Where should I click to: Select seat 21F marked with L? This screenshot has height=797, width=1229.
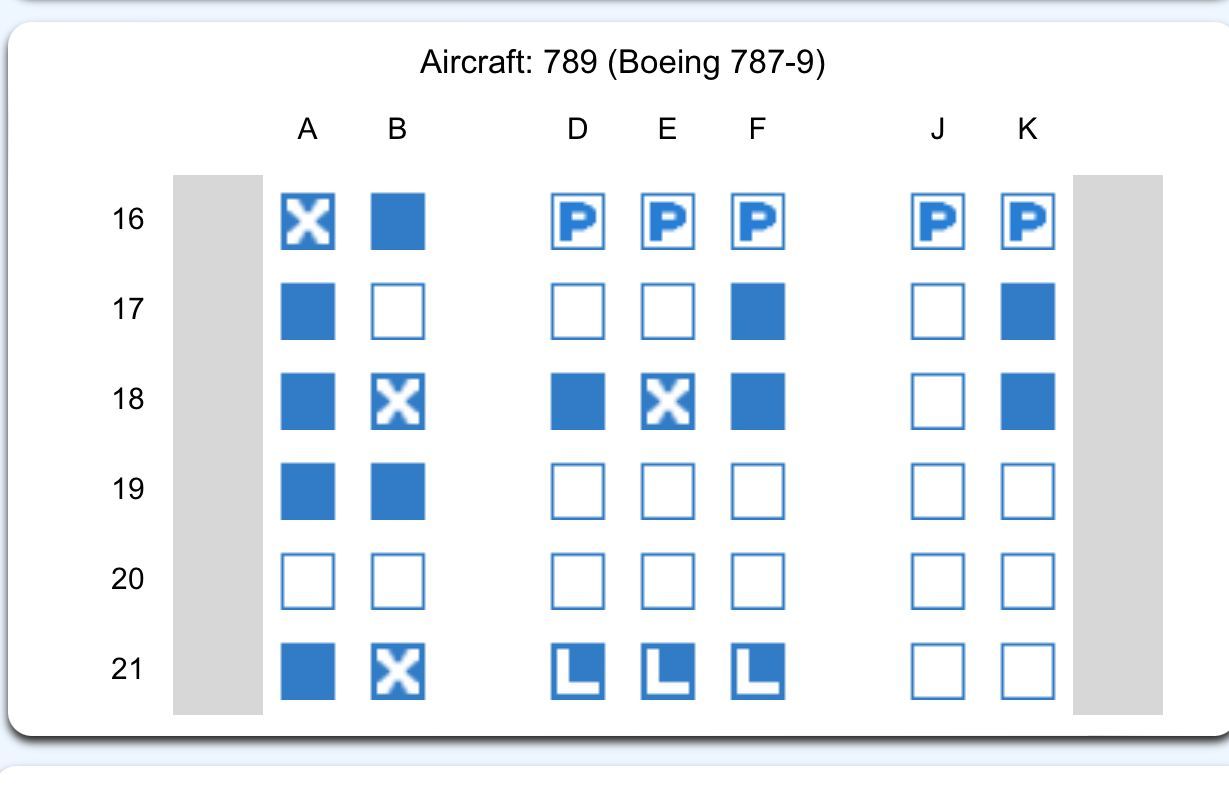[757, 671]
